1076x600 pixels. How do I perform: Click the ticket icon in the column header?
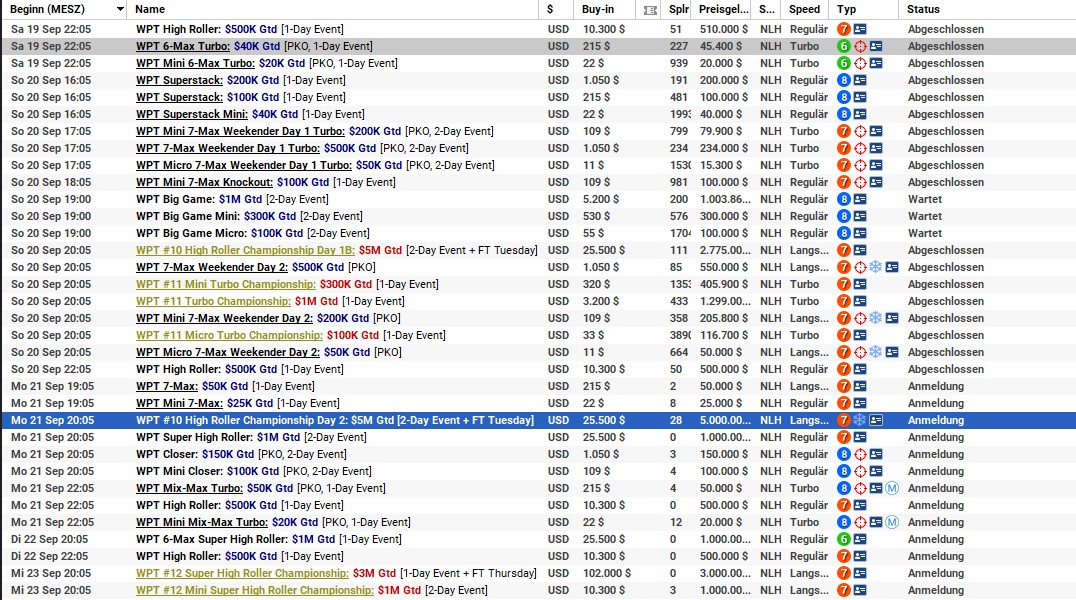pyautogui.click(x=650, y=10)
